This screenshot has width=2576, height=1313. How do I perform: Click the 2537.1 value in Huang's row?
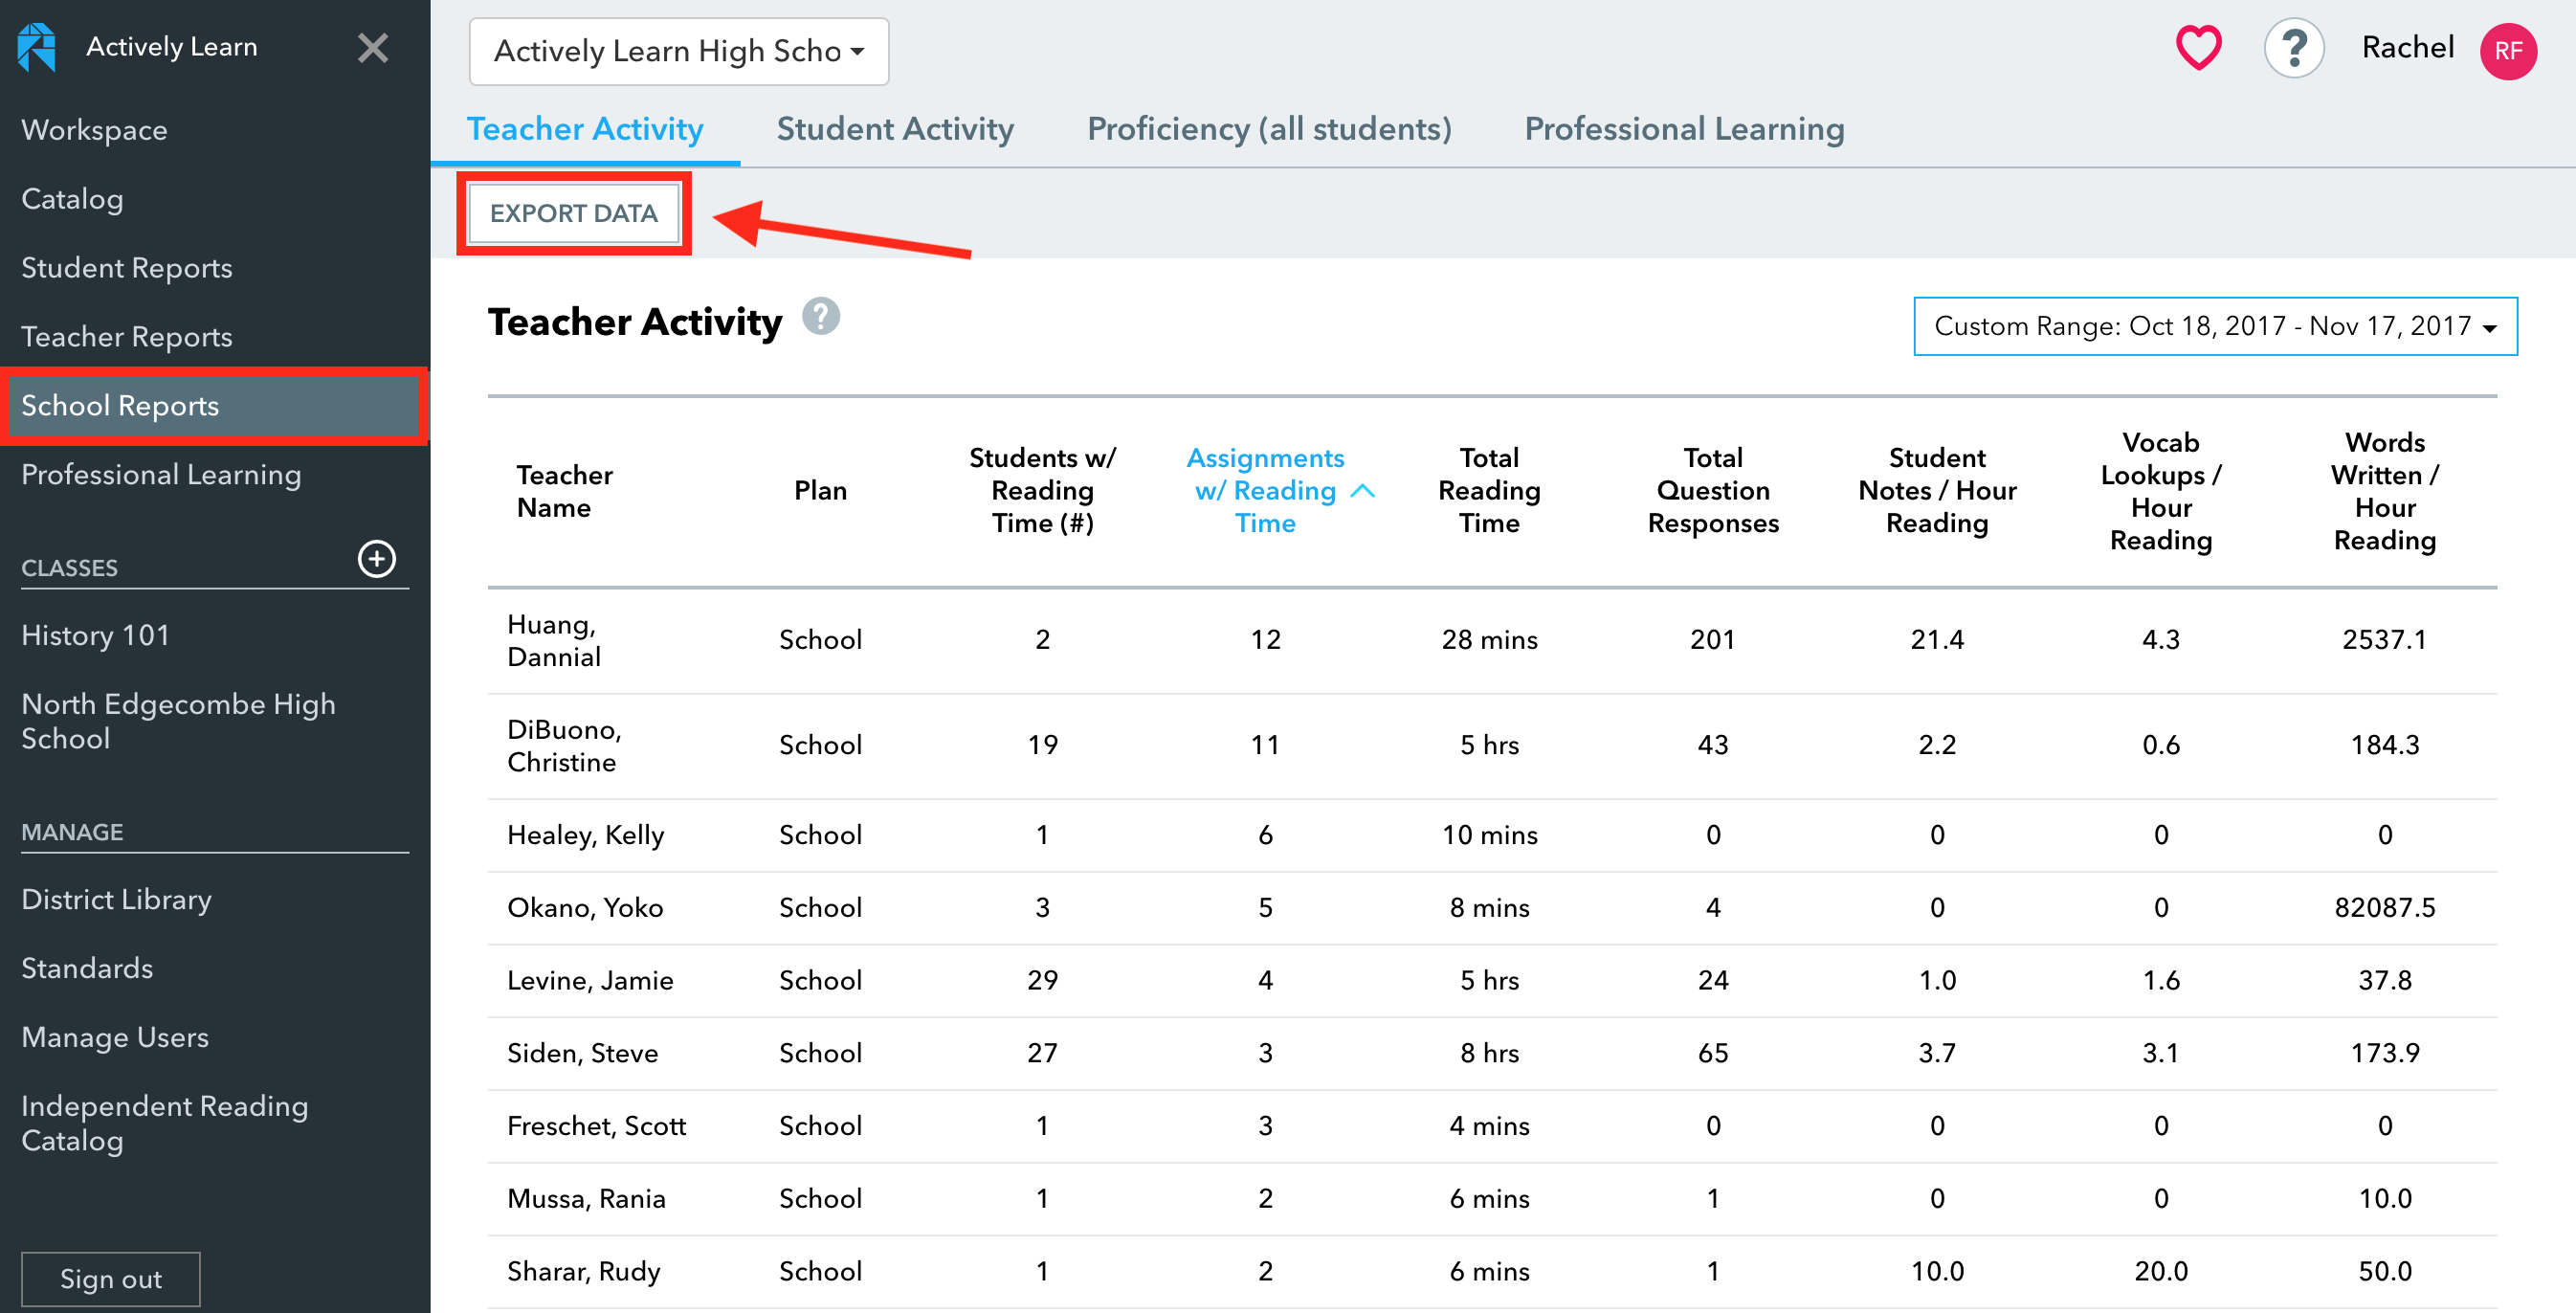click(2385, 640)
